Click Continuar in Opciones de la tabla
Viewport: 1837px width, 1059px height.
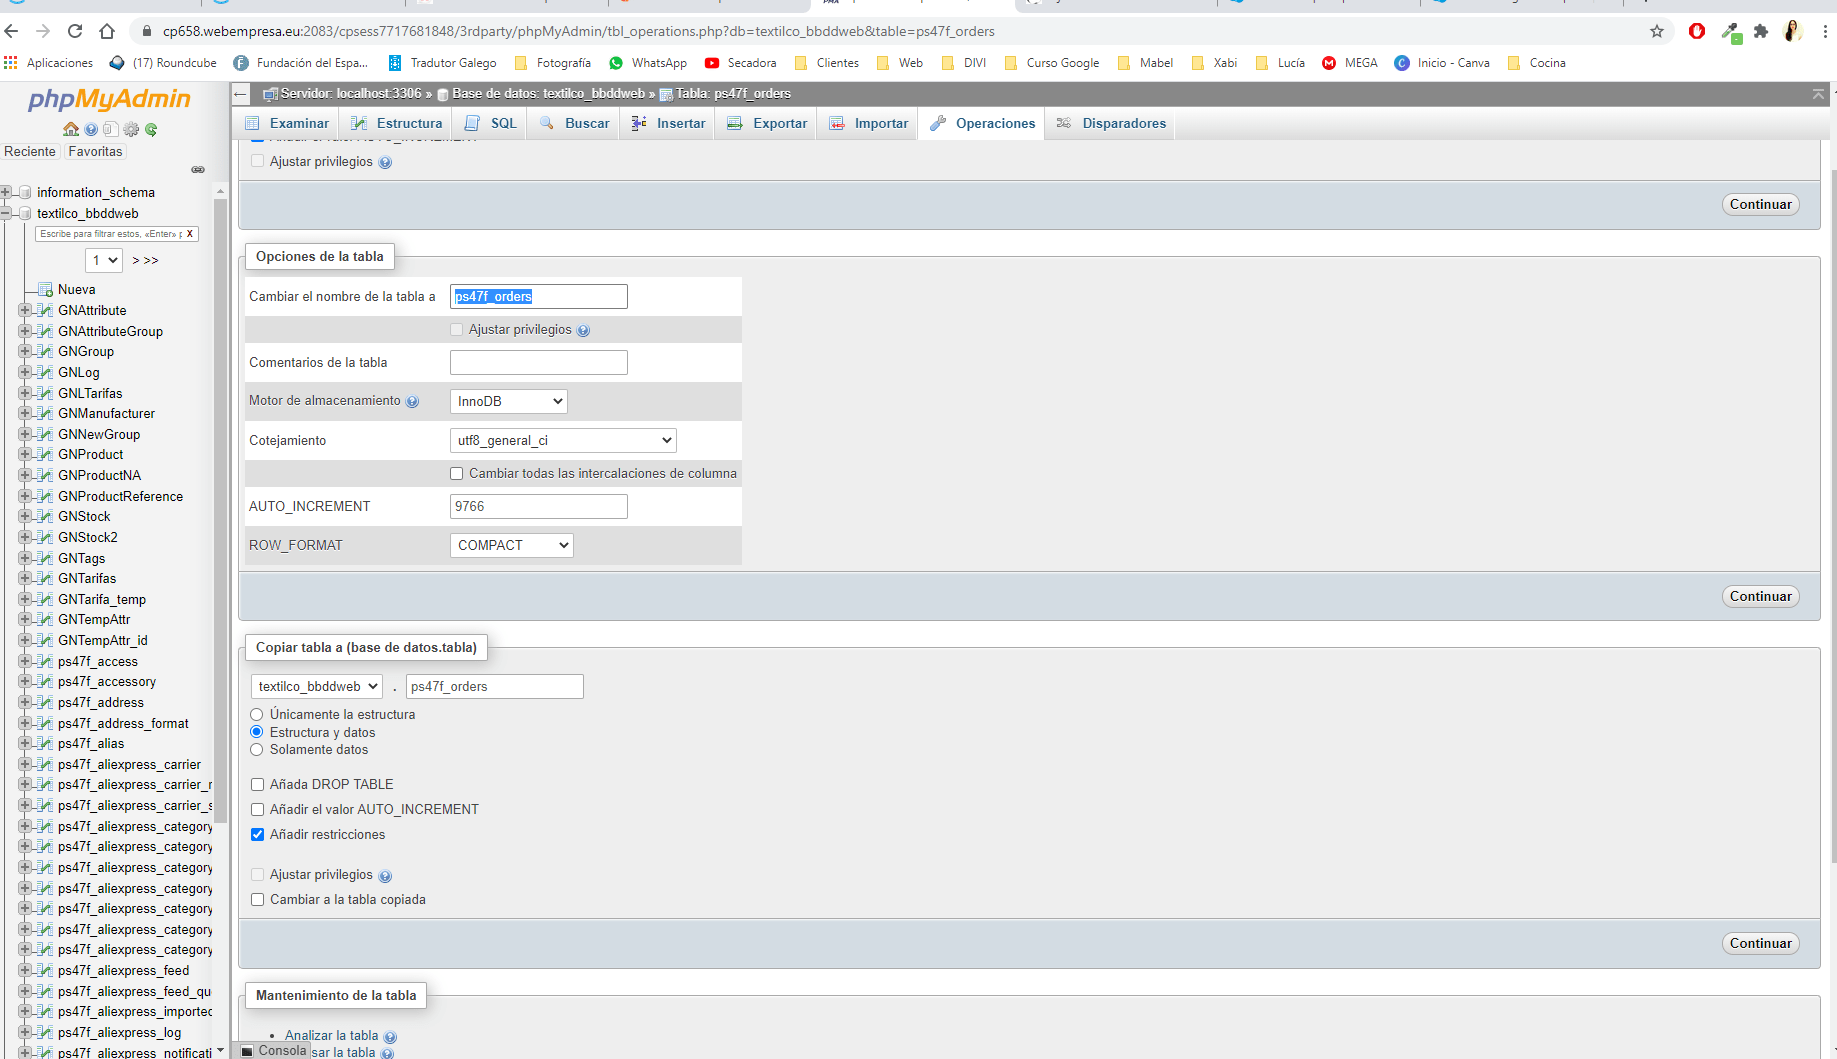1760,596
